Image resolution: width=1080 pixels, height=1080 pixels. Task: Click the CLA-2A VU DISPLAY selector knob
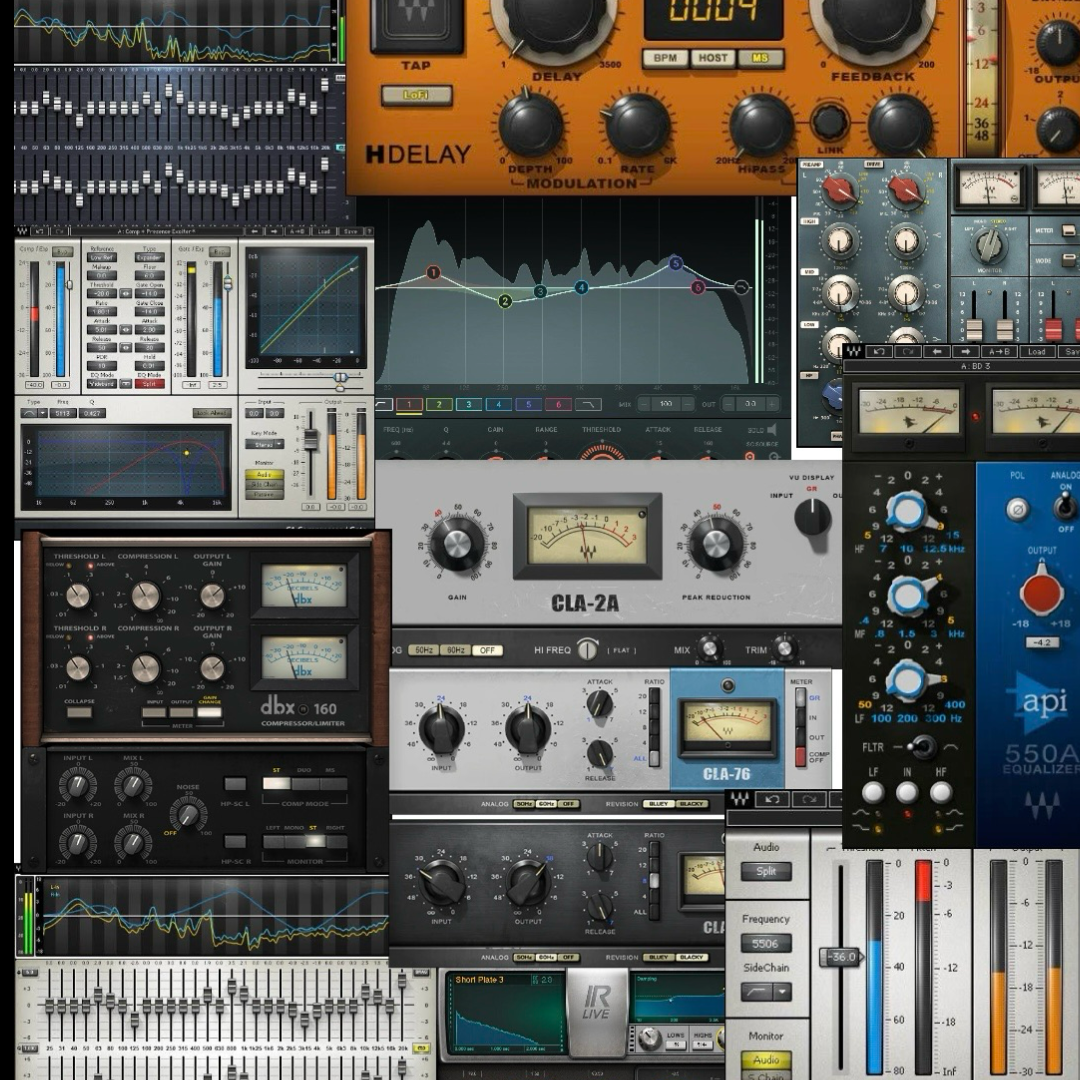(813, 517)
